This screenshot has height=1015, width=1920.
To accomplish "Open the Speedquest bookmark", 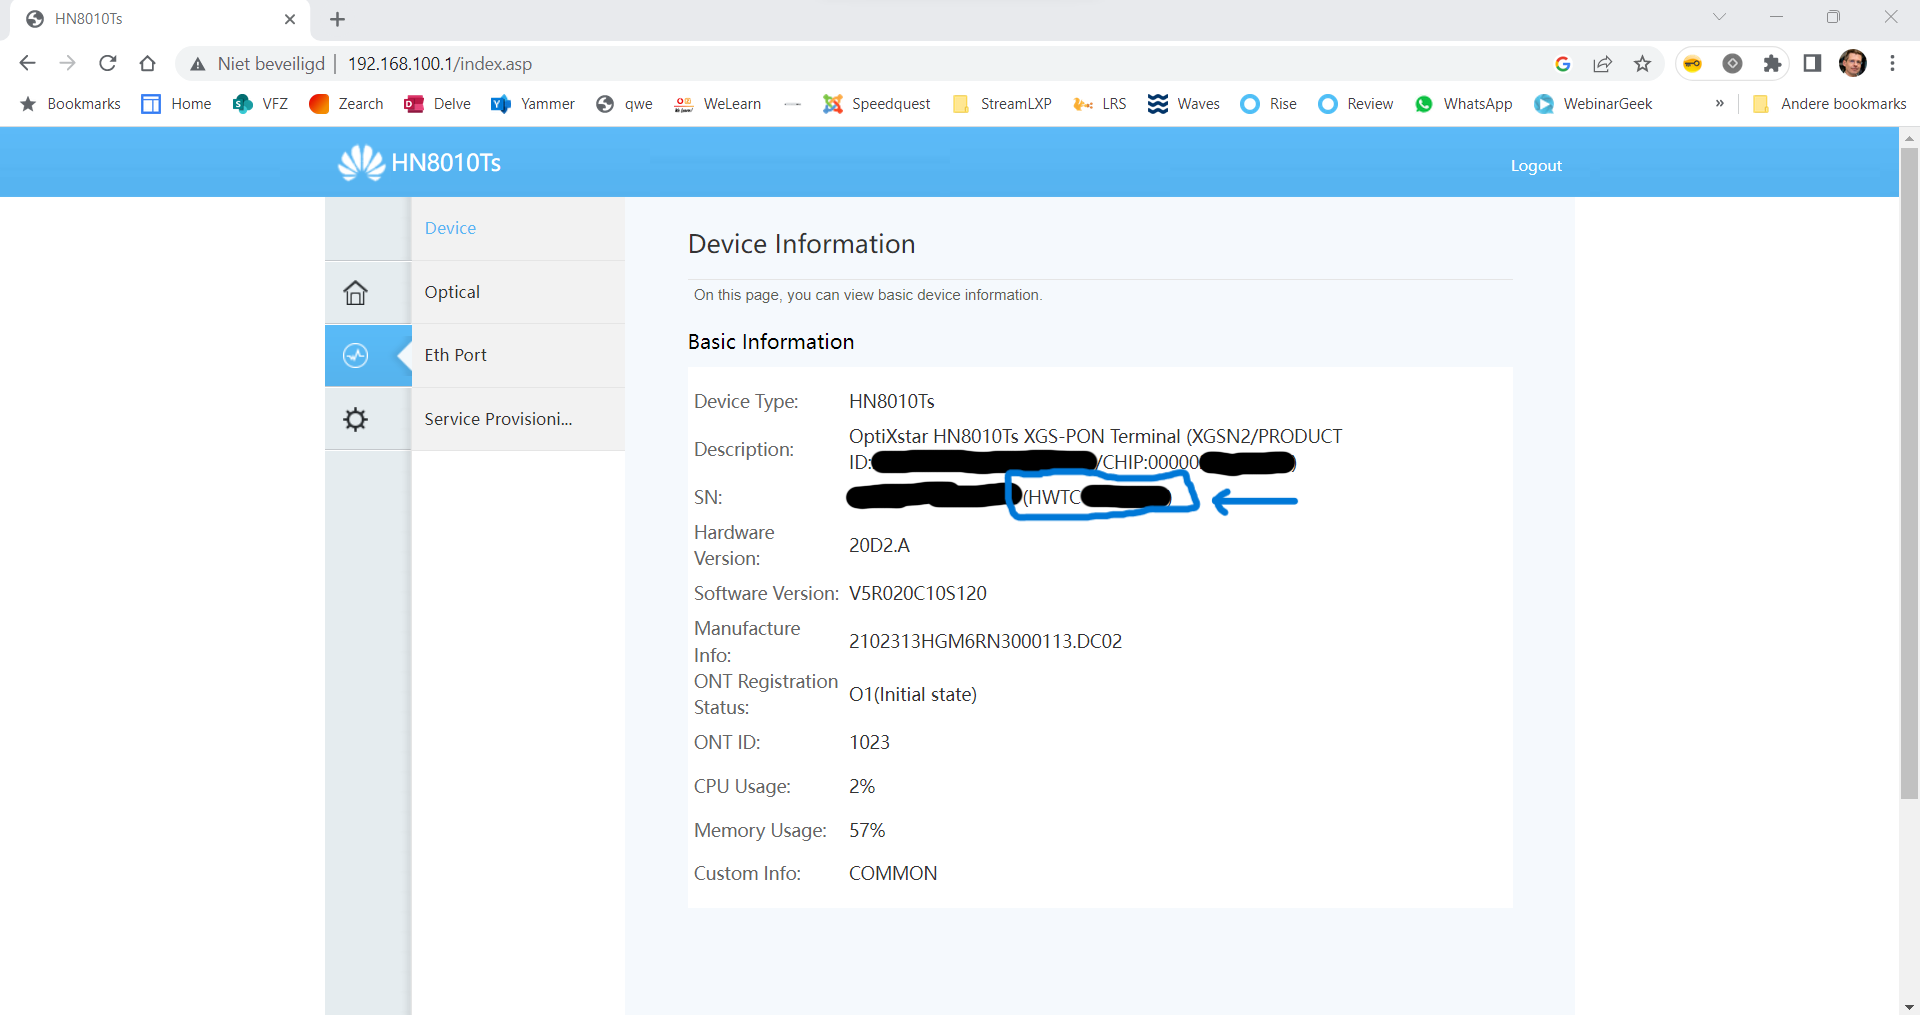I will [x=877, y=103].
